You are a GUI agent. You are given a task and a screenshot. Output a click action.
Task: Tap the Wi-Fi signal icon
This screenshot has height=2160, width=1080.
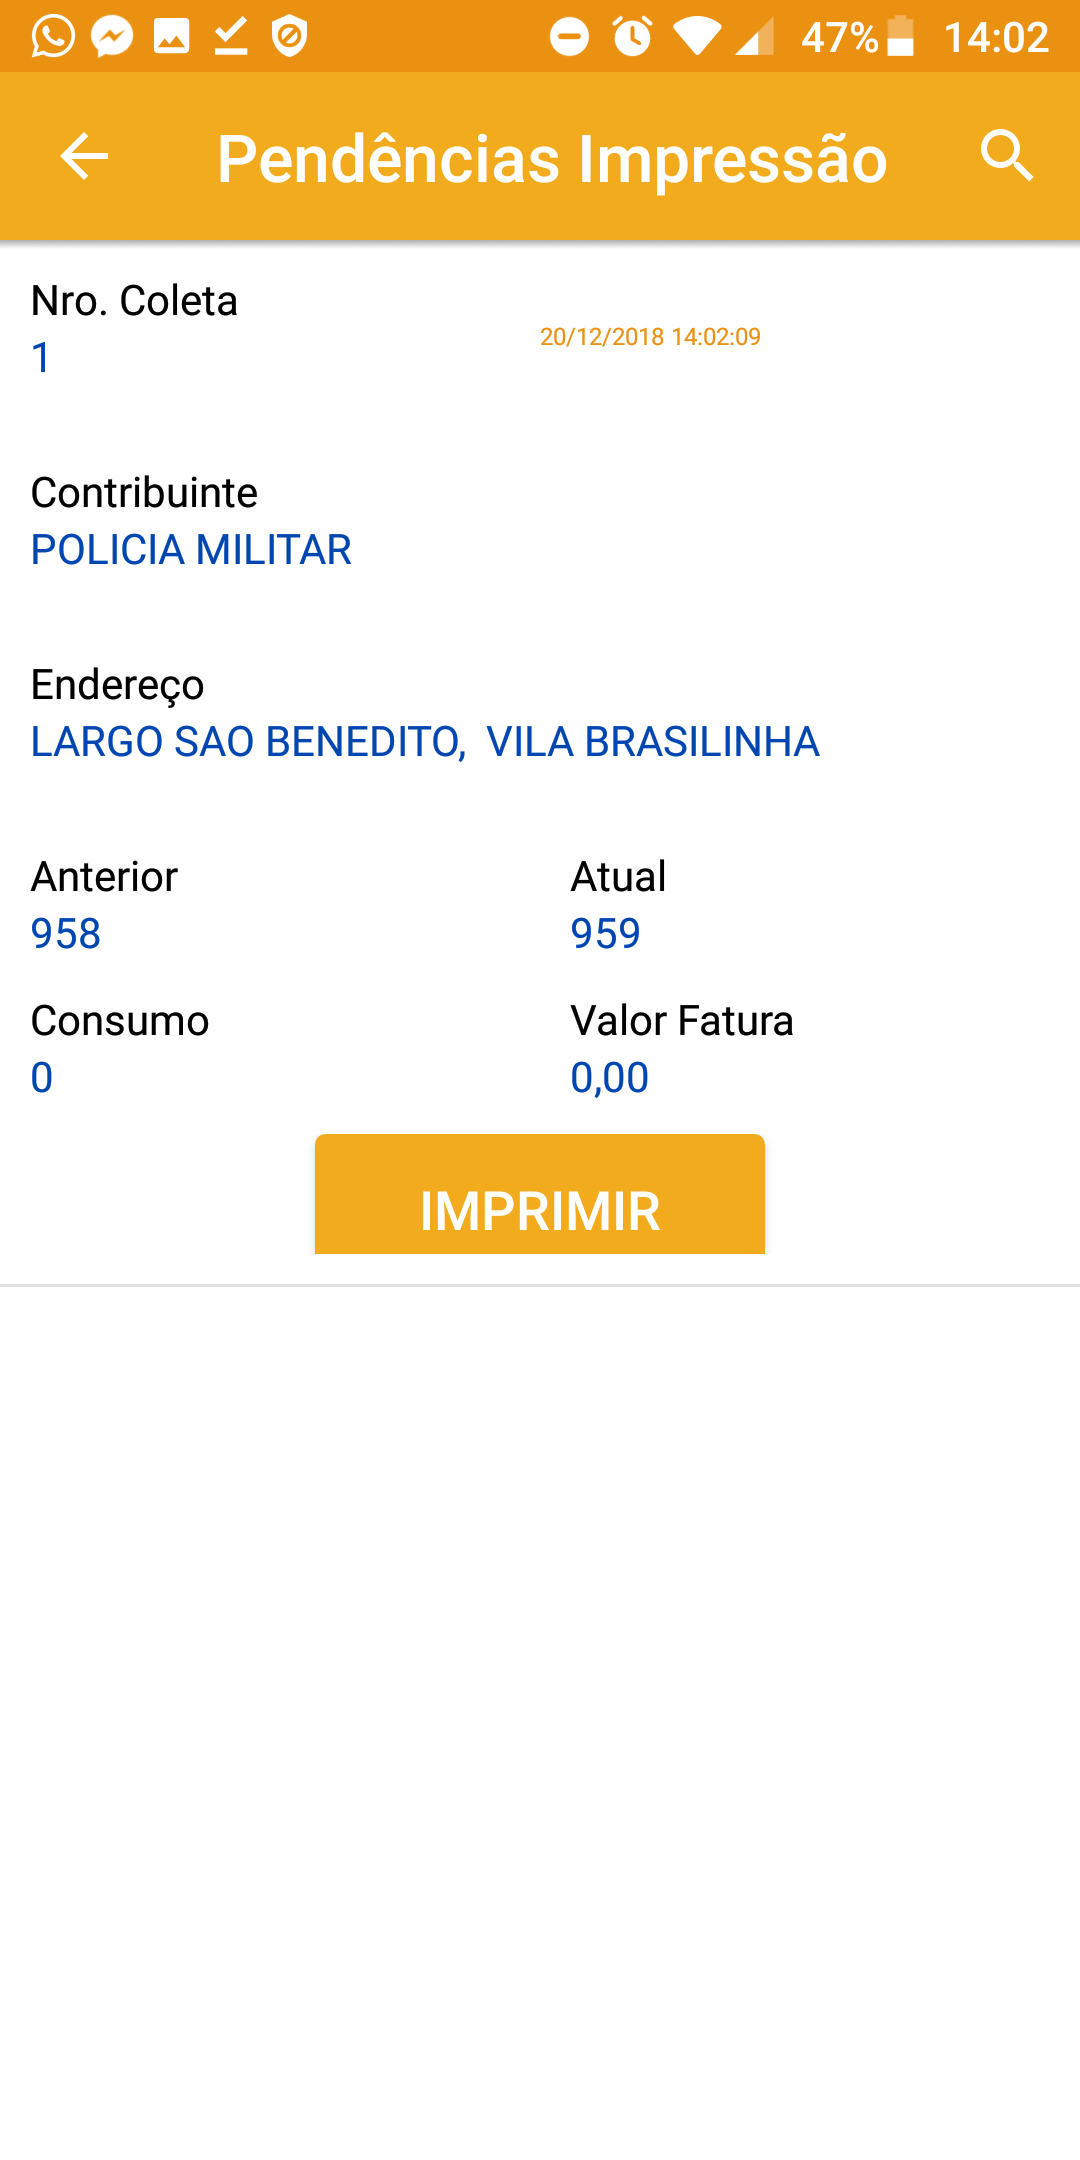tap(696, 37)
